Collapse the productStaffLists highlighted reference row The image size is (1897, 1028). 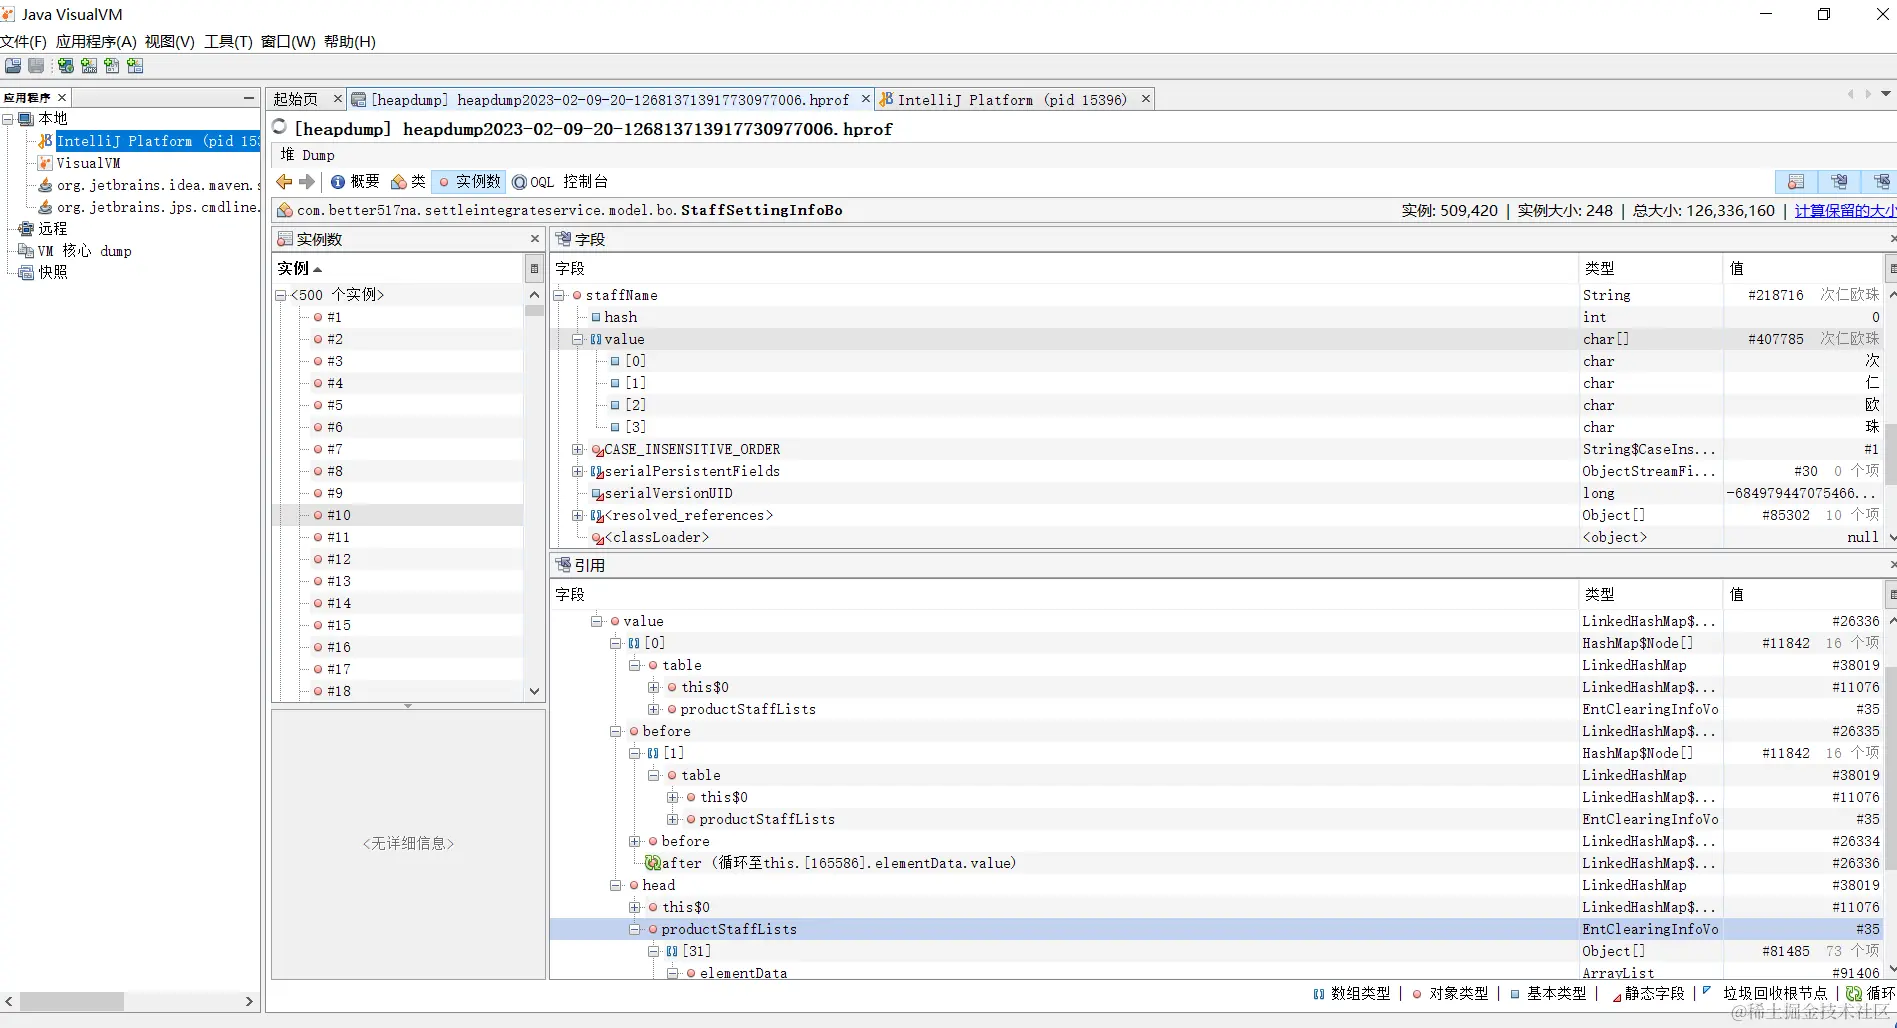[x=634, y=929]
